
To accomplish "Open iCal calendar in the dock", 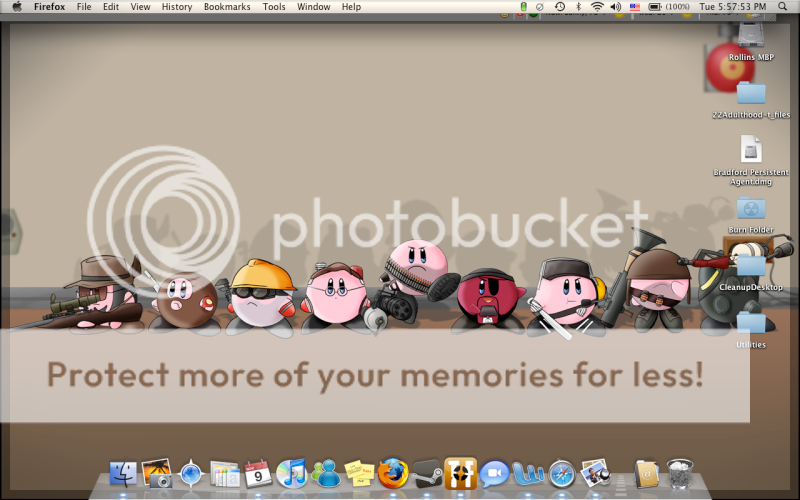I will click(258, 472).
